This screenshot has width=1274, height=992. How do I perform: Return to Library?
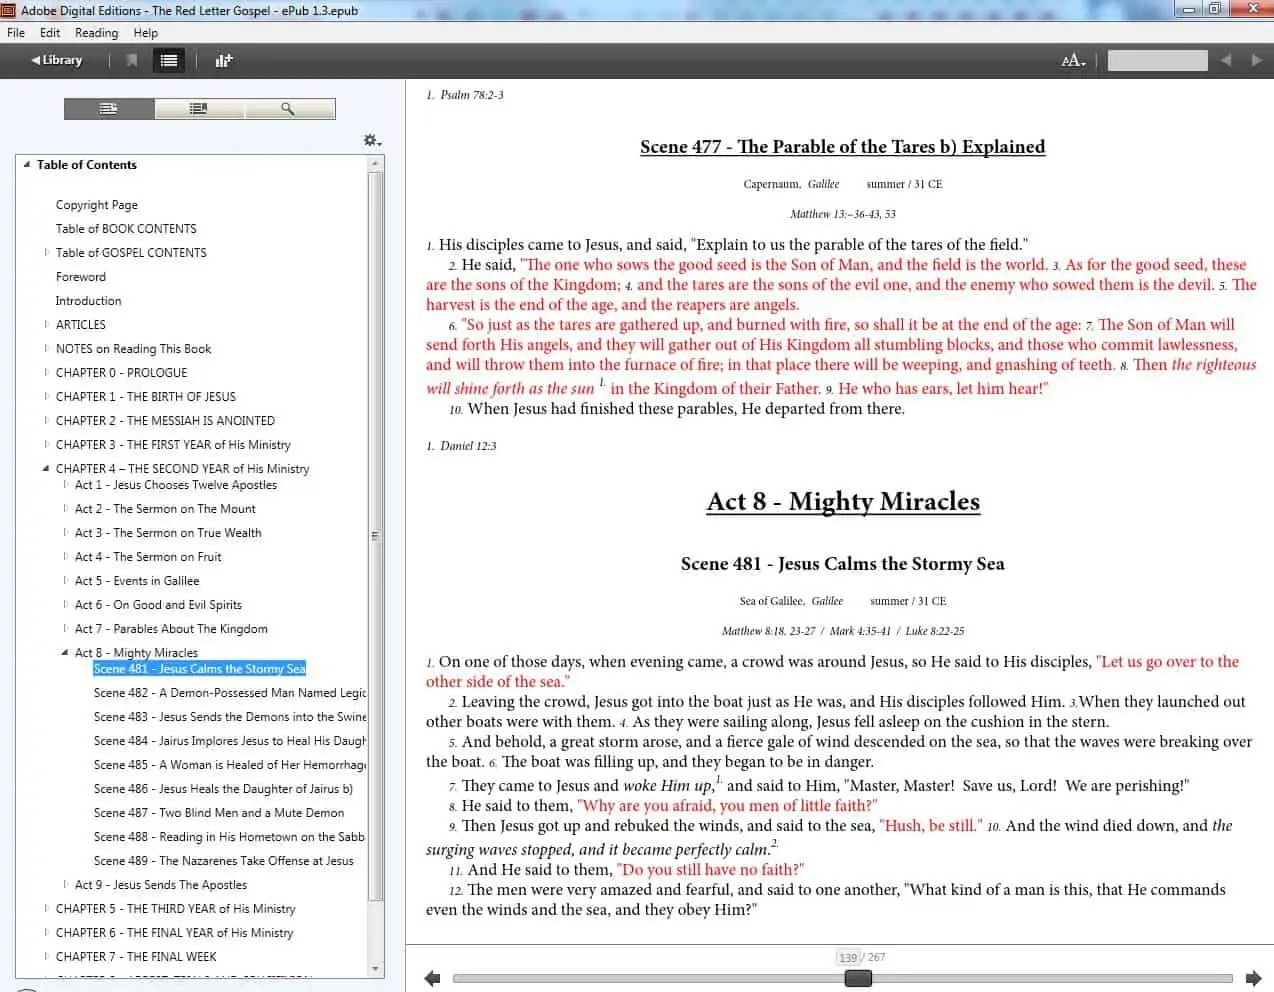(x=57, y=61)
